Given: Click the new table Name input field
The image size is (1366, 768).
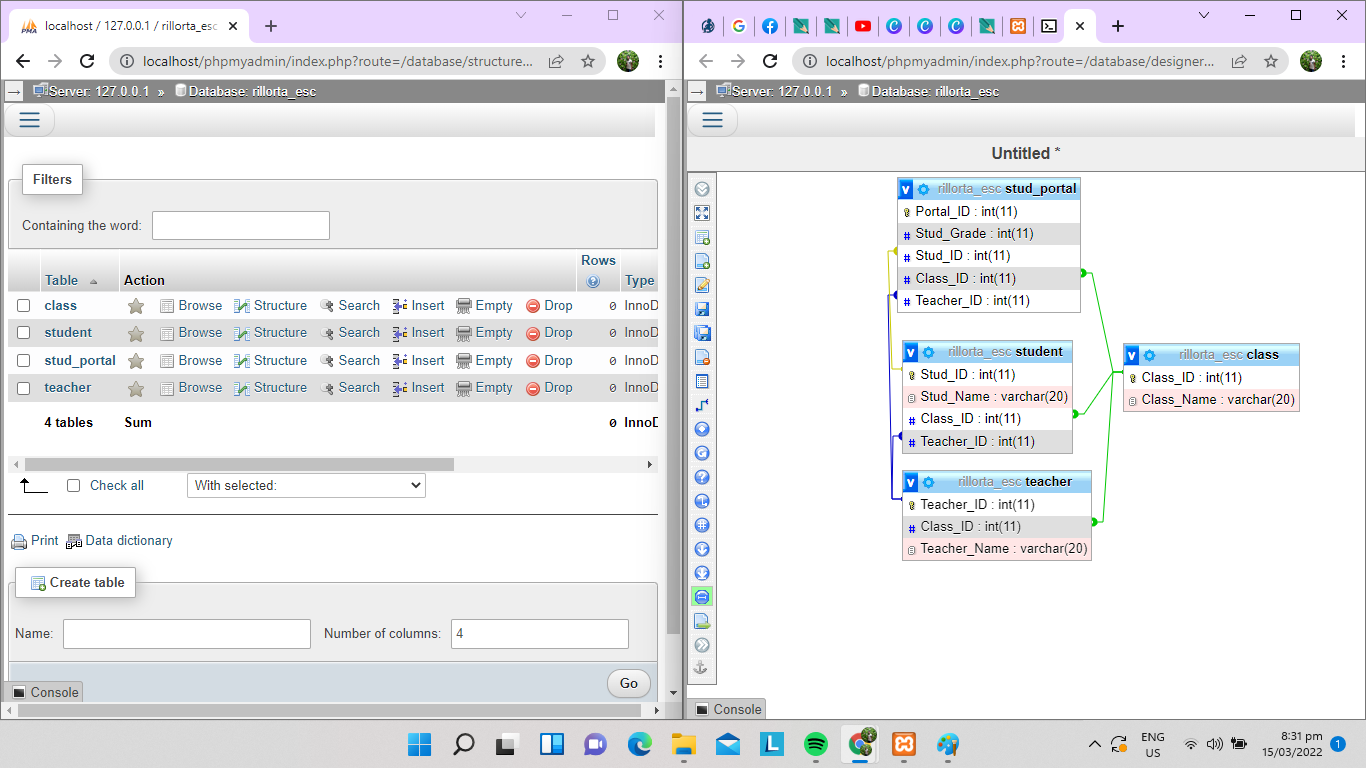Looking at the screenshot, I should click(187, 634).
